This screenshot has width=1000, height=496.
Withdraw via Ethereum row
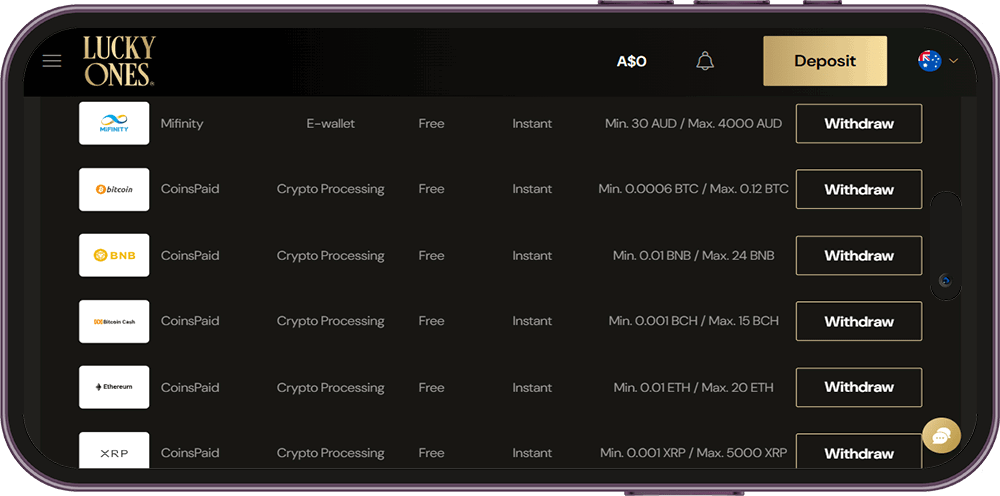(858, 387)
